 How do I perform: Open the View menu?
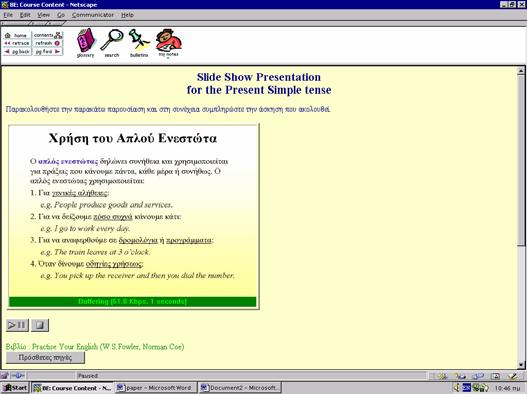(43, 15)
